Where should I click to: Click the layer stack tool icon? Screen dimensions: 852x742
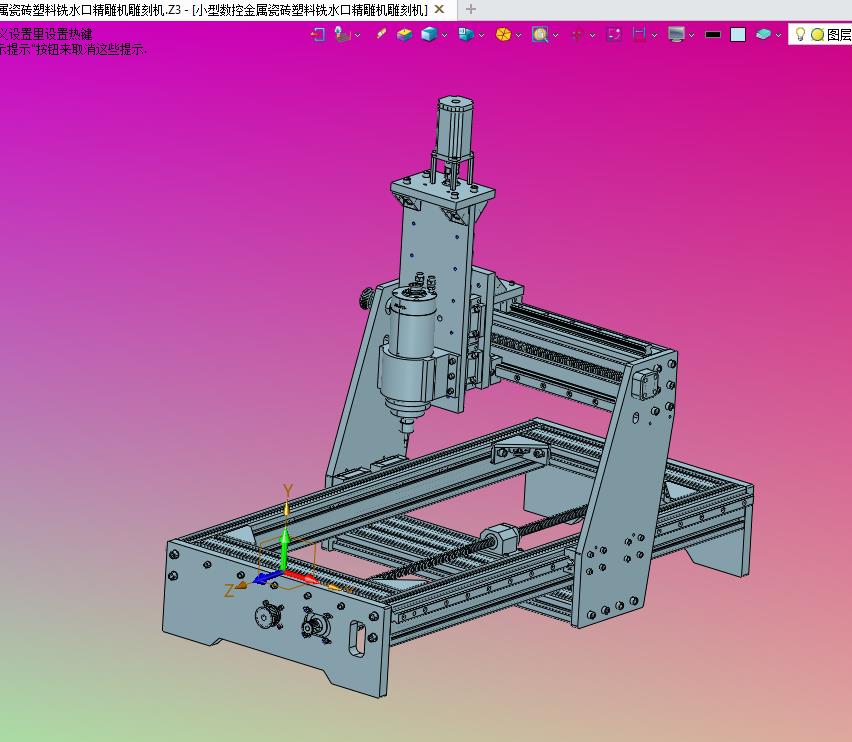click(342, 35)
